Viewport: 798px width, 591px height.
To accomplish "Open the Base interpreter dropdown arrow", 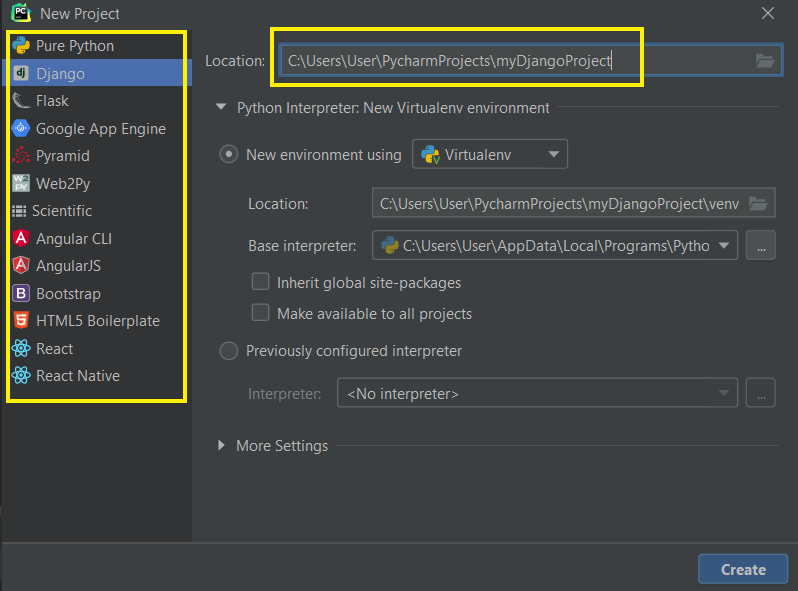I will coord(723,245).
